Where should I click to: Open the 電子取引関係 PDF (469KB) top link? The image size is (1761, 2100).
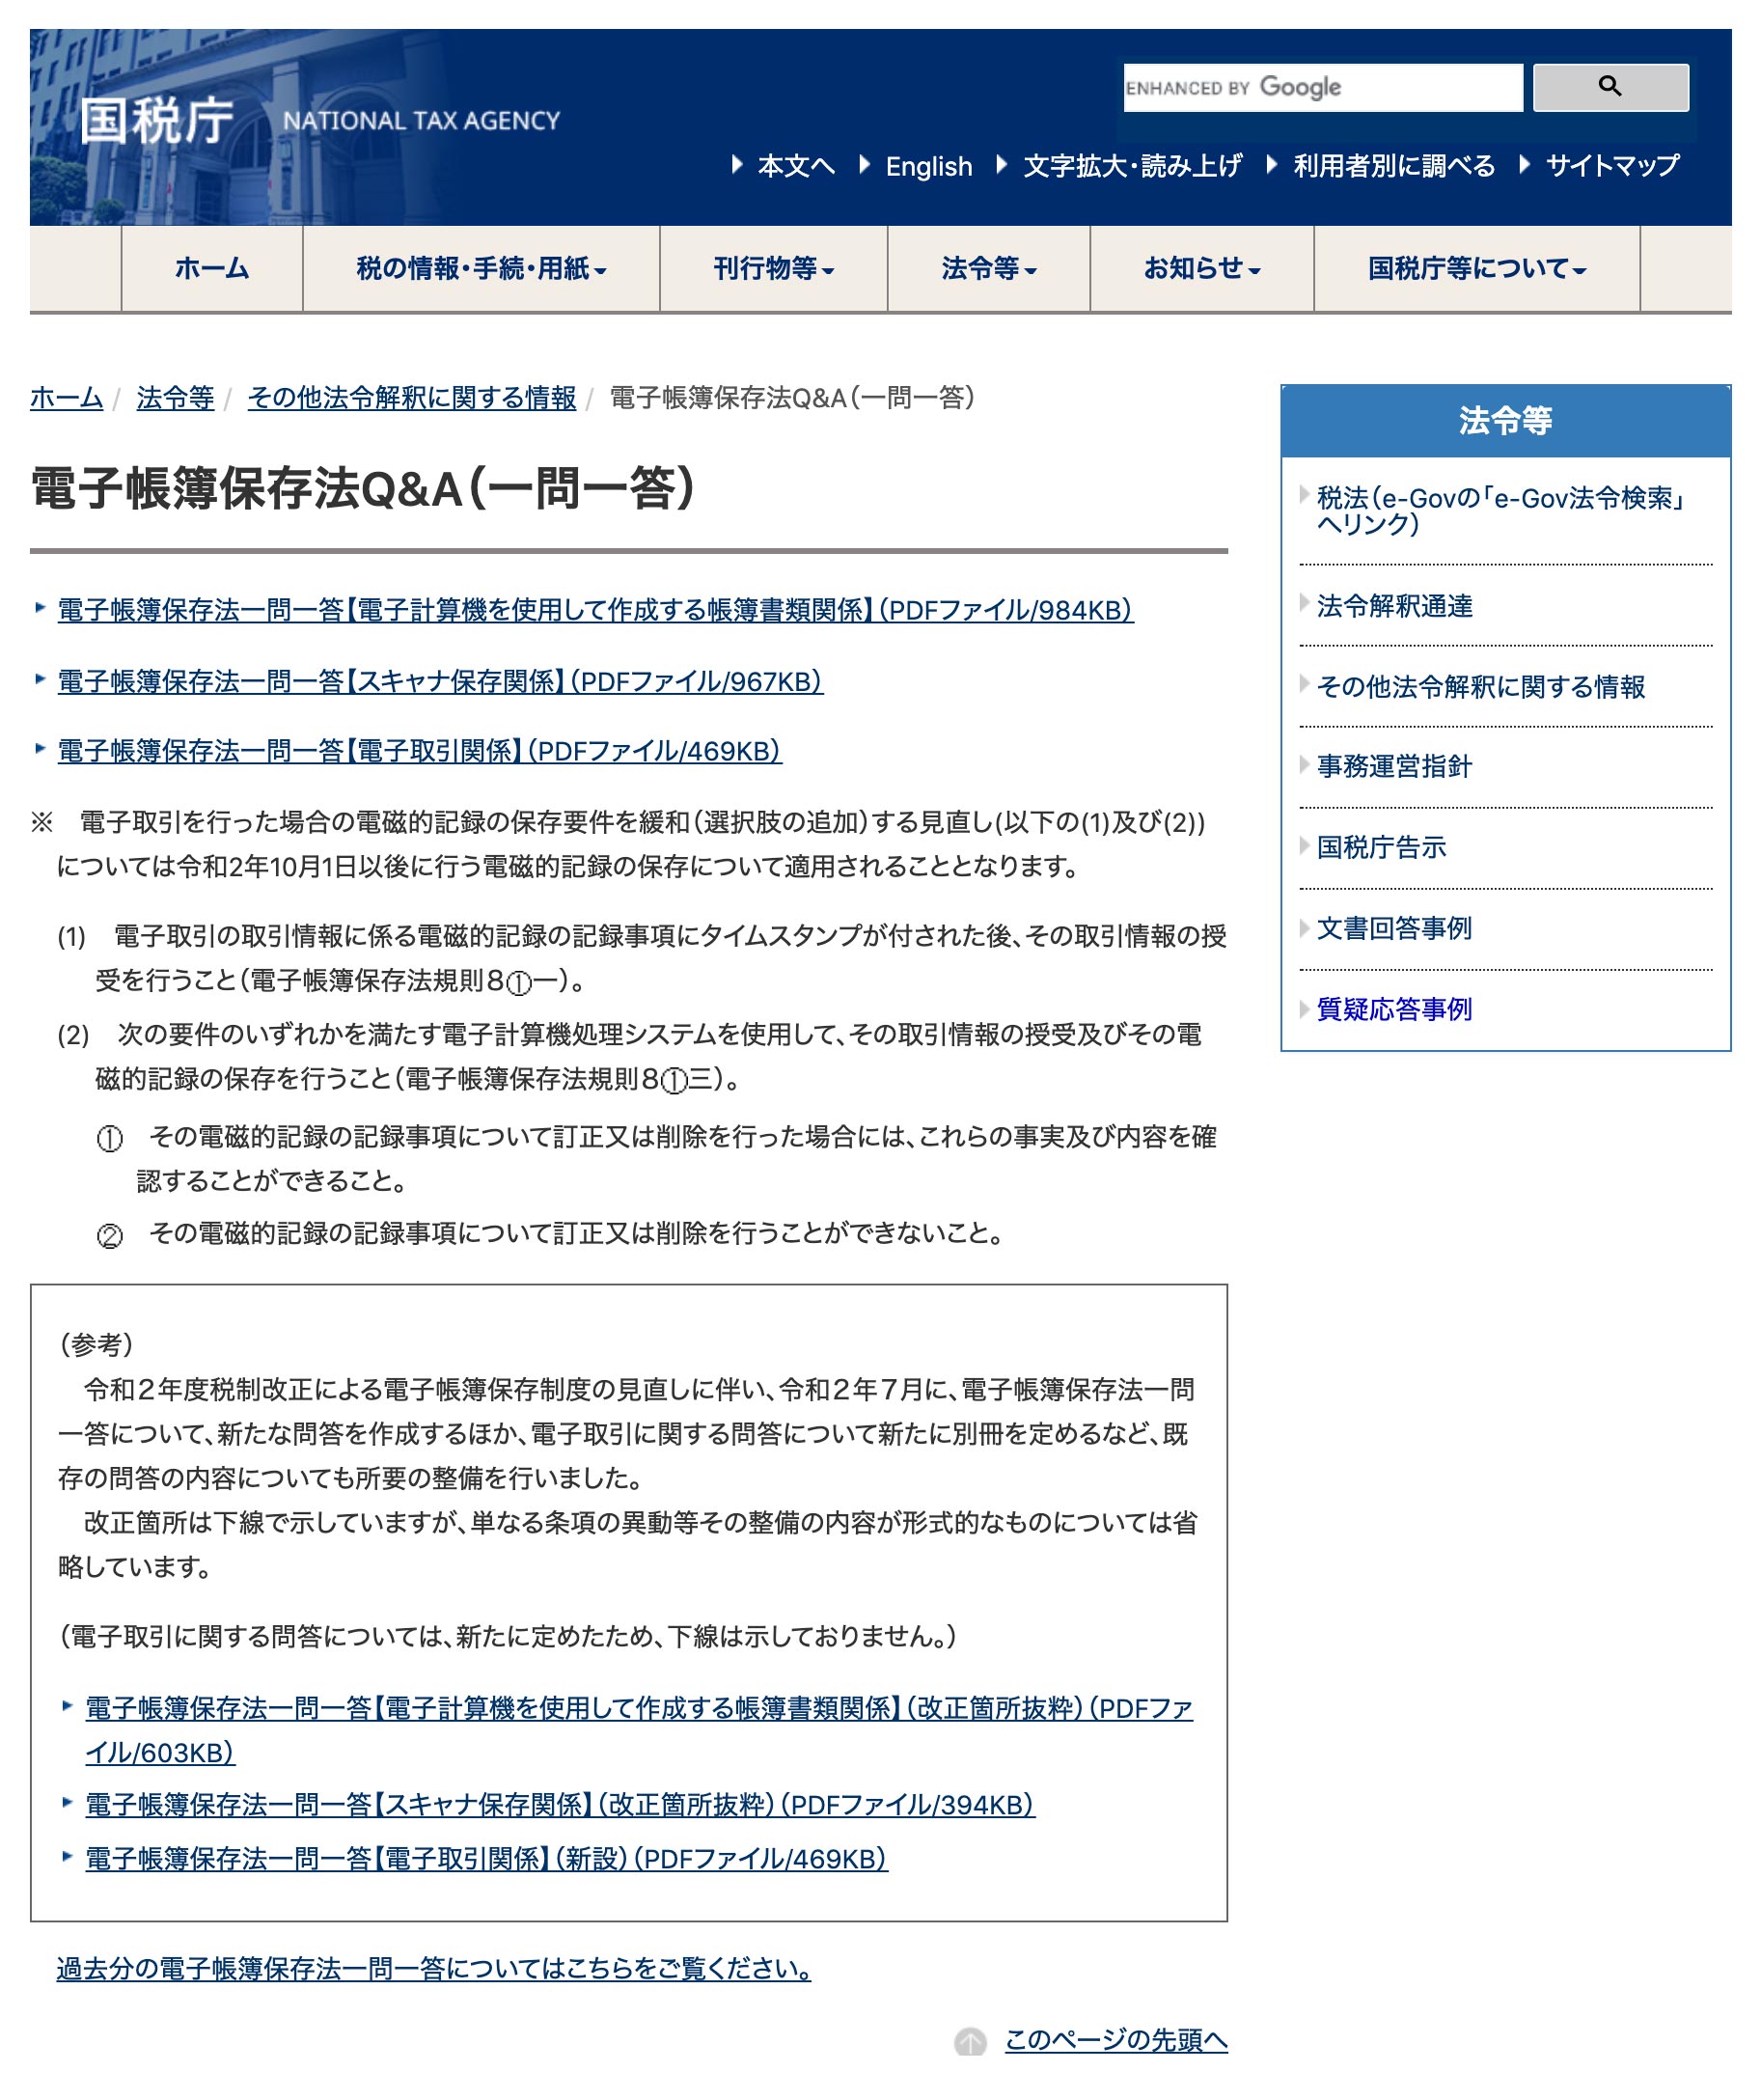click(x=419, y=752)
